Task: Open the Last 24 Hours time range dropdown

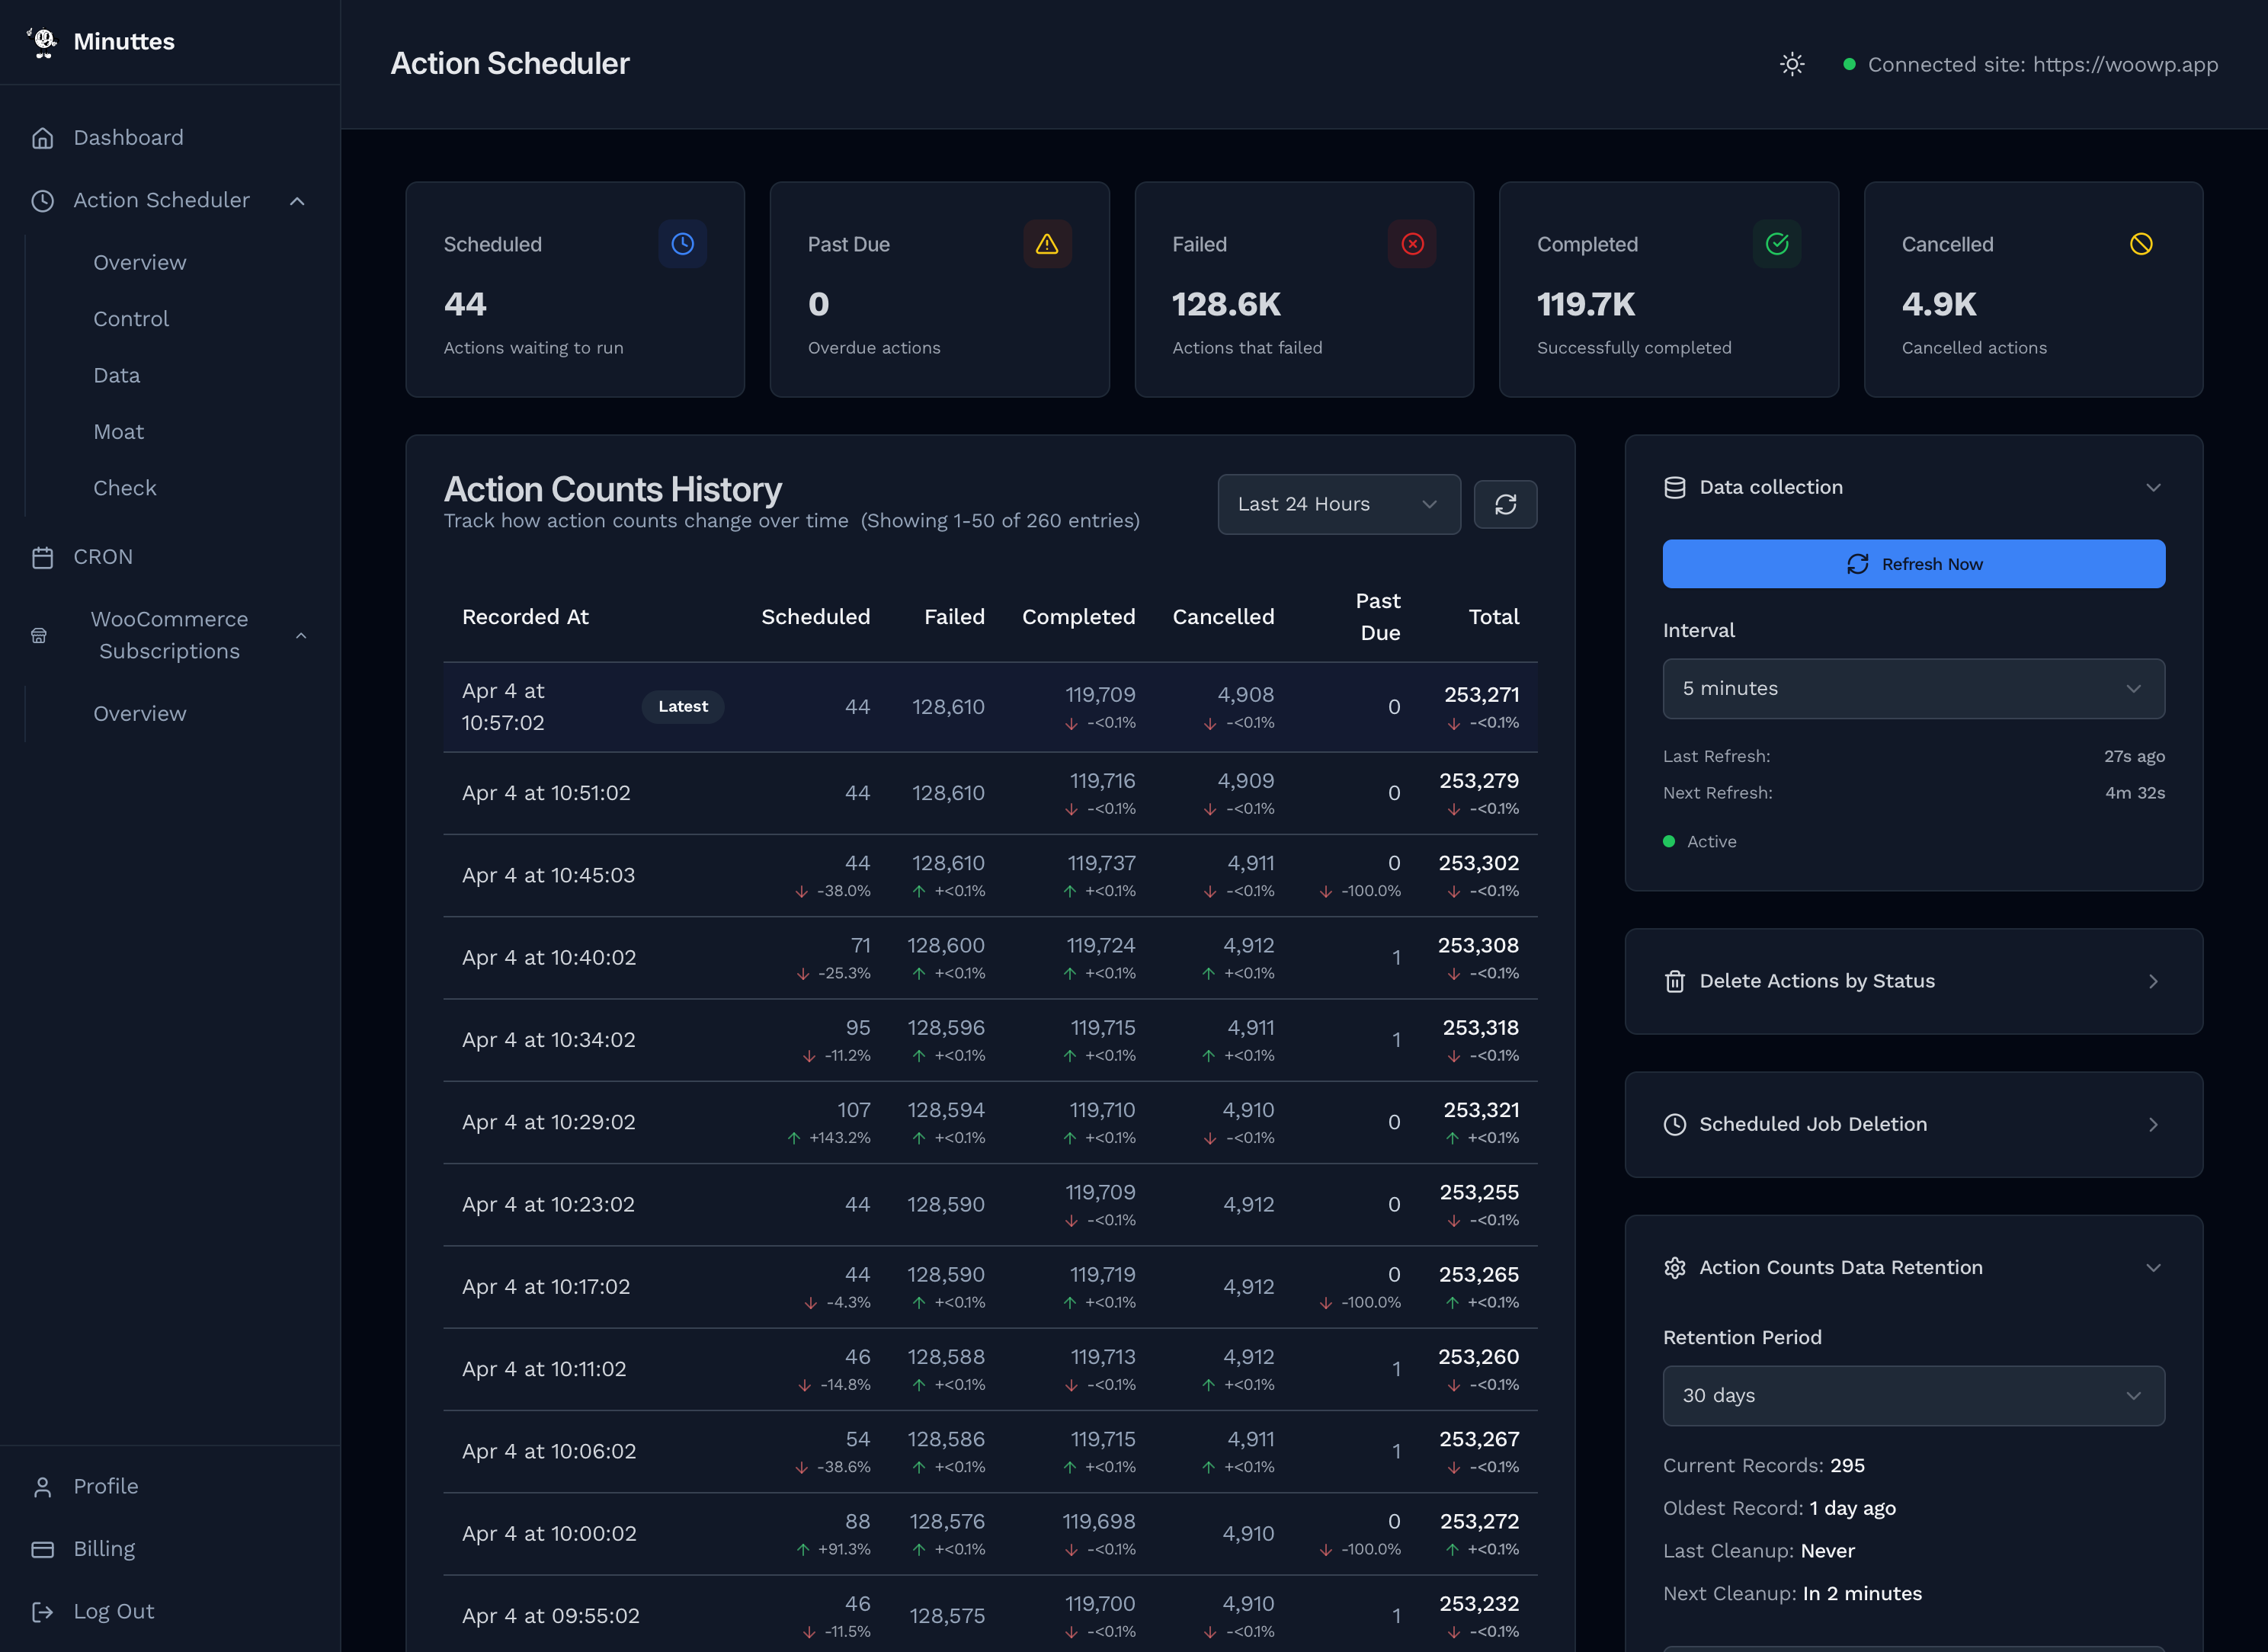Action: [x=1338, y=504]
